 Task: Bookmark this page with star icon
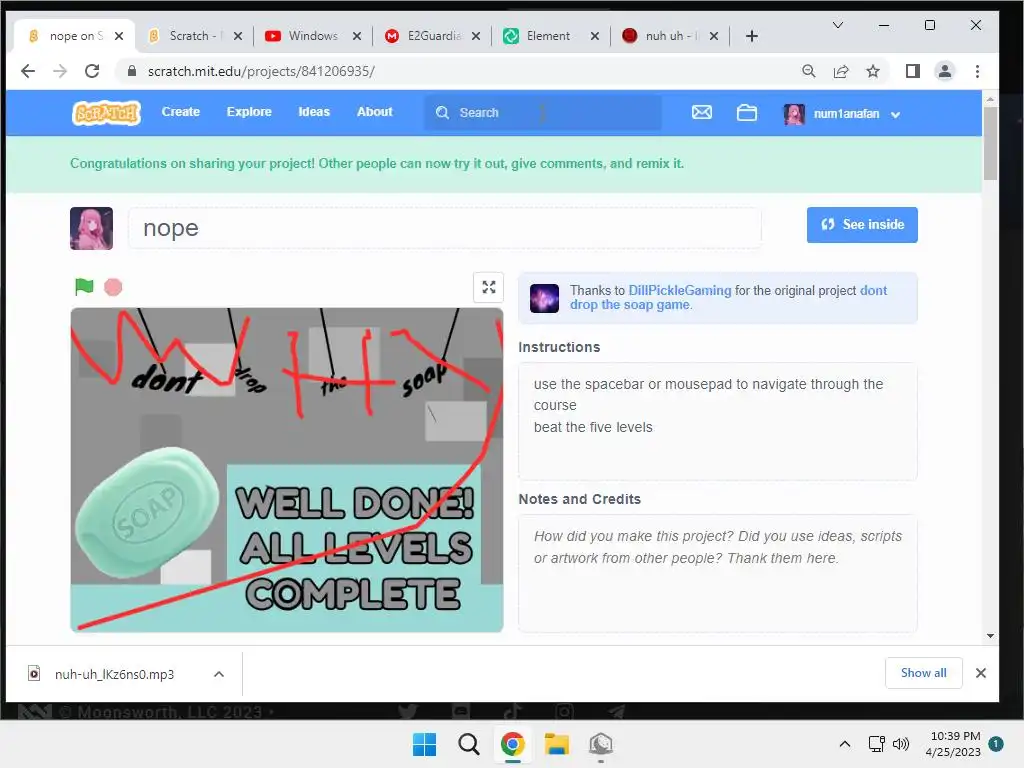coord(872,71)
